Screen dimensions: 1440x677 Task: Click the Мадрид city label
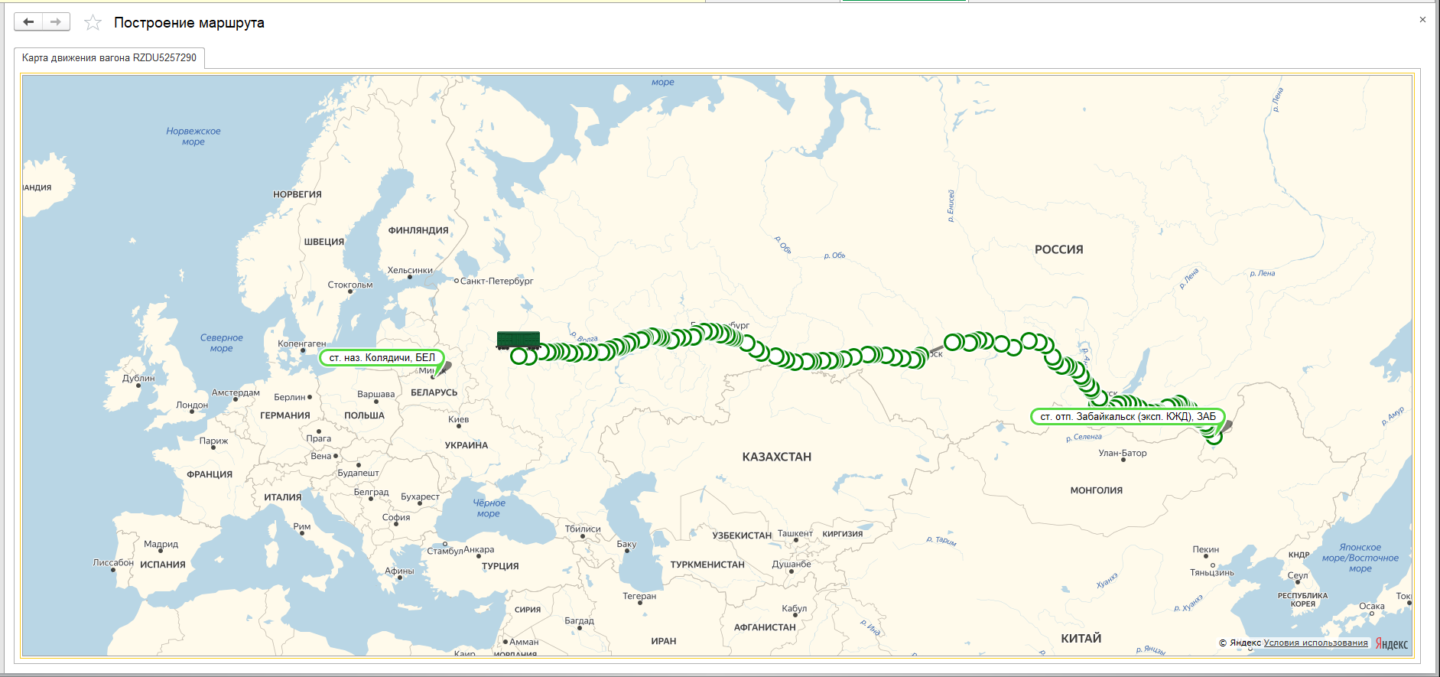coord(160,545)
